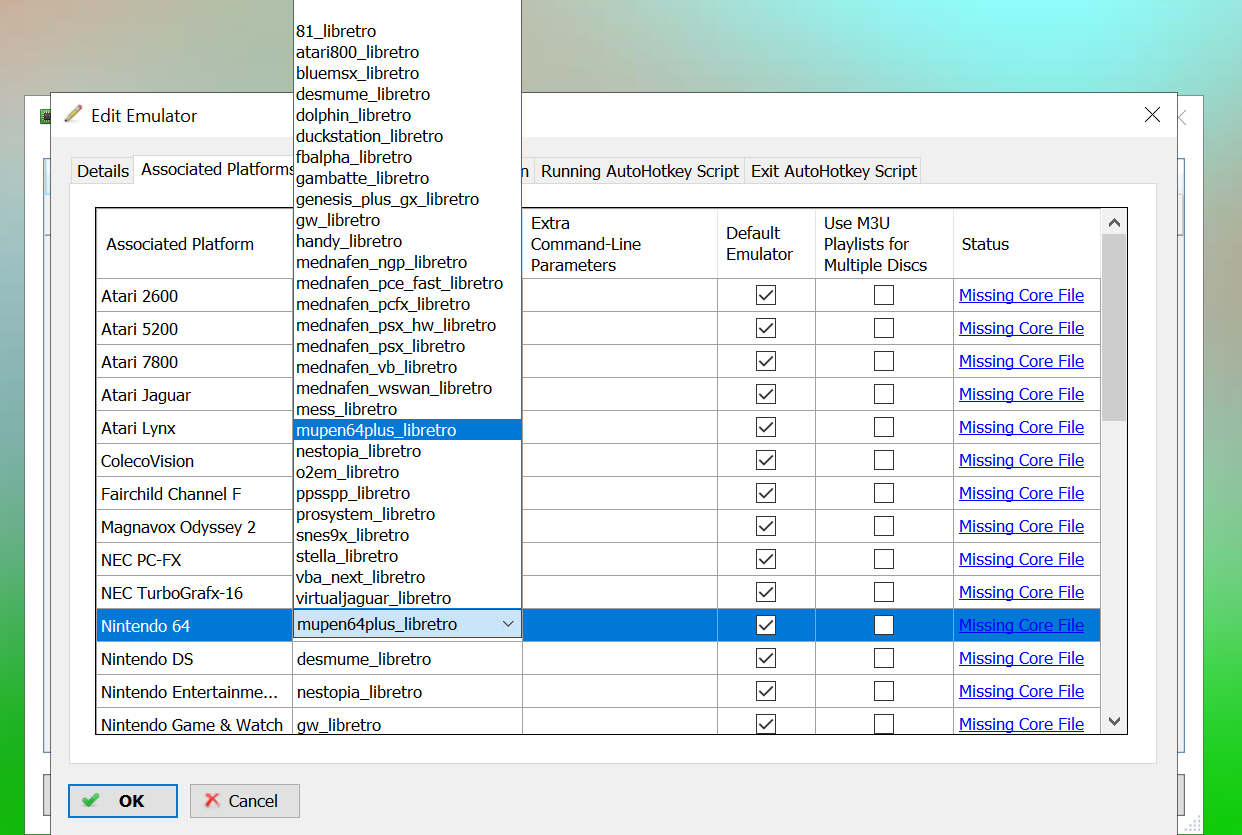Click nestopia_libretro cell in Nintendo Entertainment row
The width and height of the screenshot is (1242, 835).
[407, 691]
